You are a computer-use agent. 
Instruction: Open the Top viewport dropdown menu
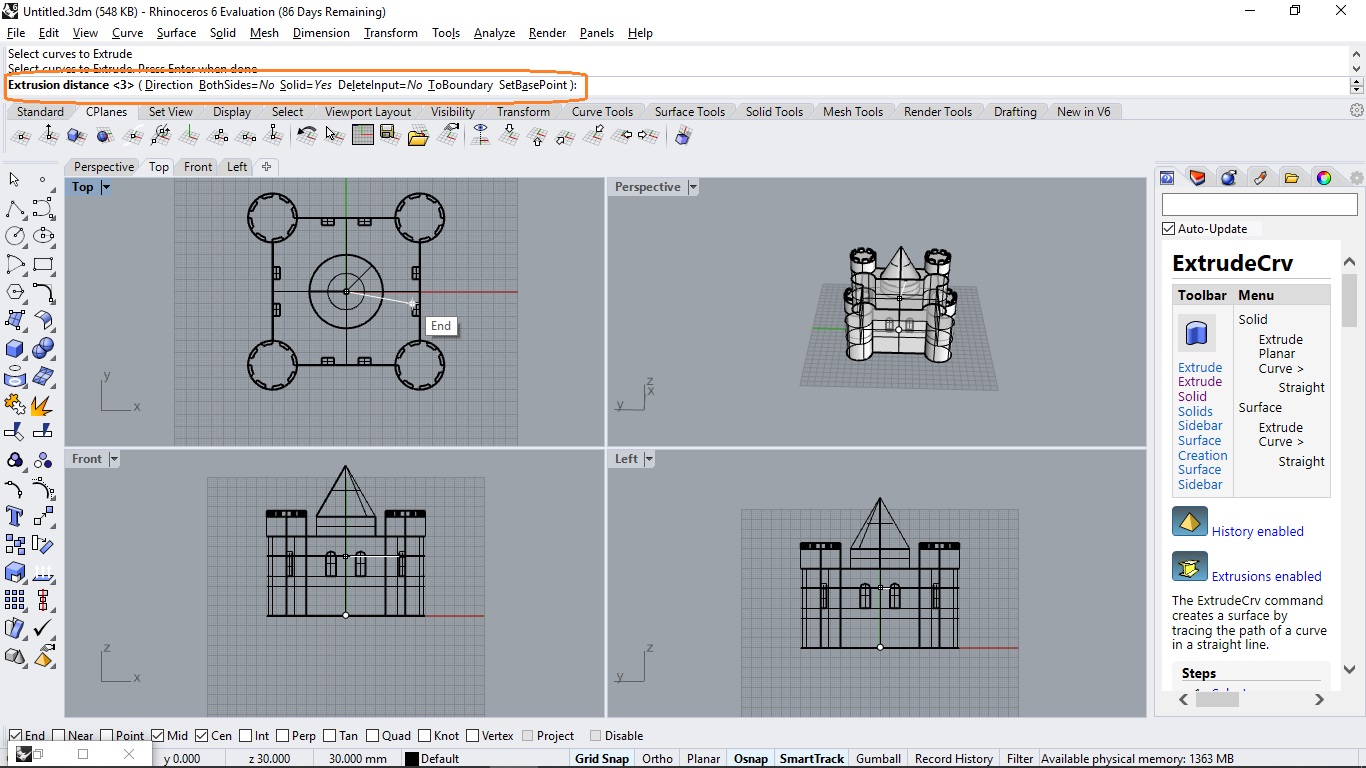pos(106,187)
